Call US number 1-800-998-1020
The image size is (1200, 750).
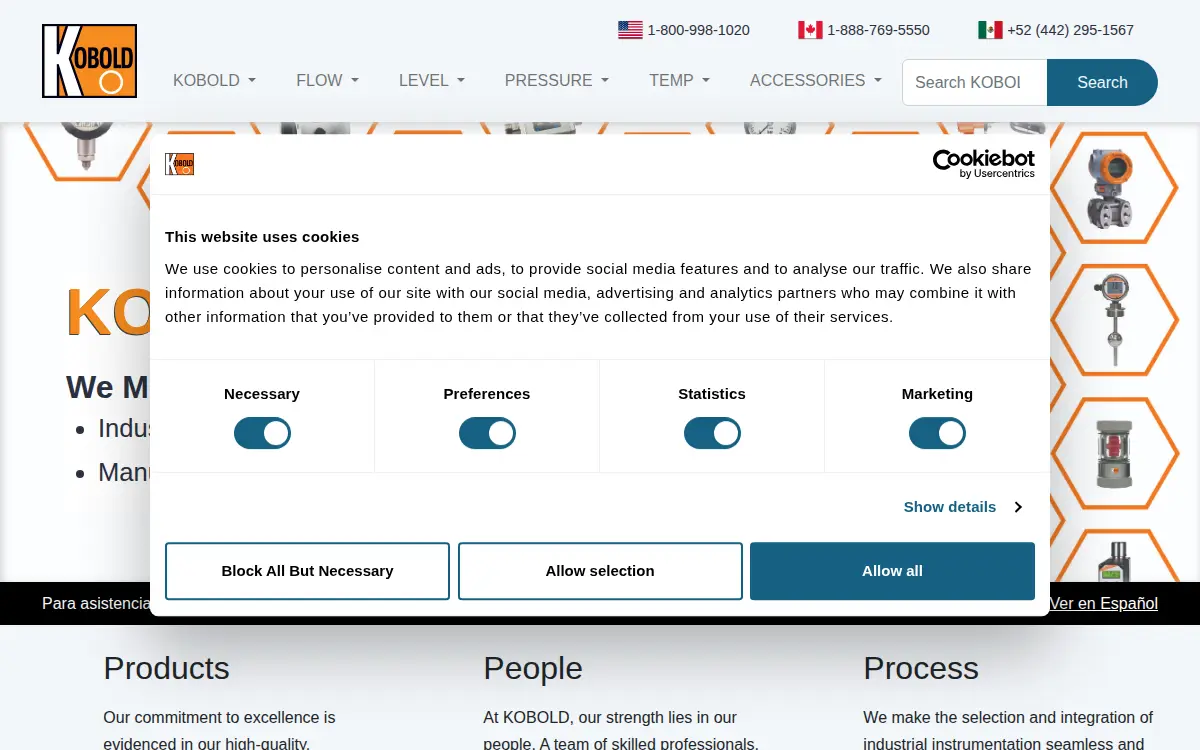tap(698, 30)
